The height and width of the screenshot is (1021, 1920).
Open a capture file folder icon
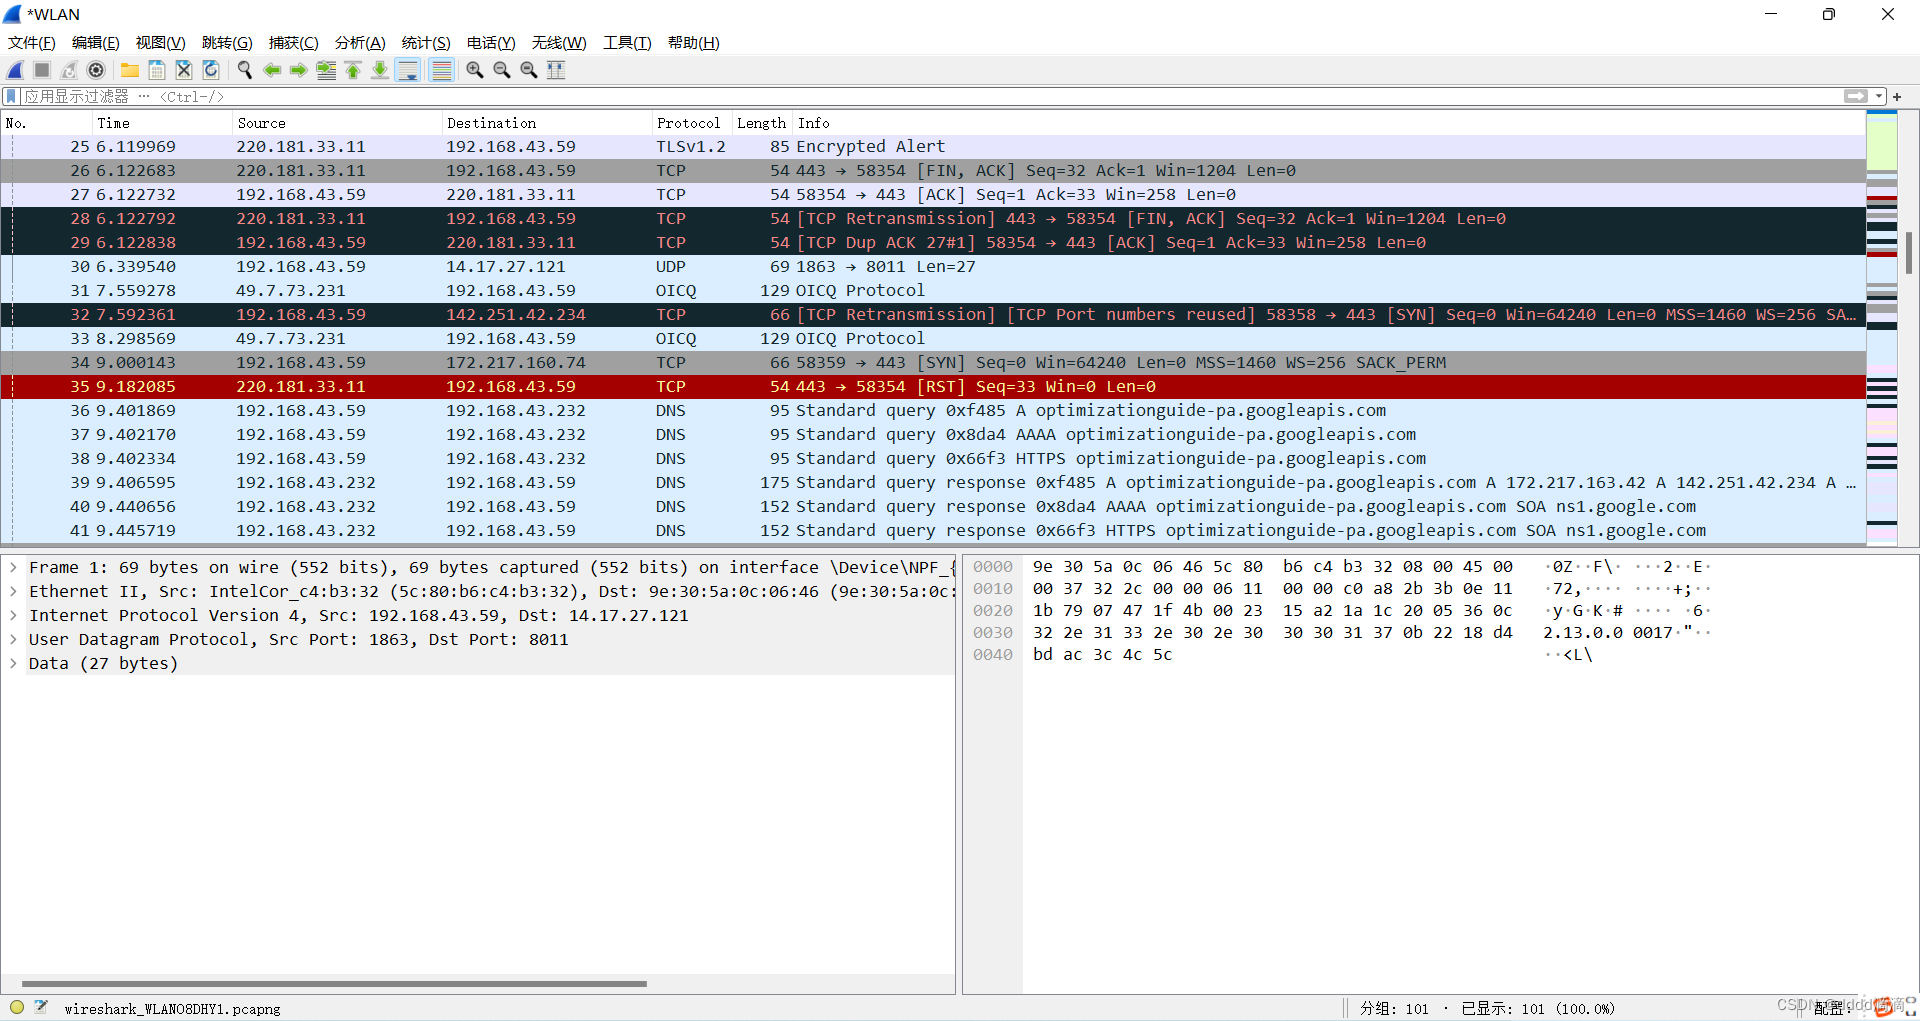130,70
